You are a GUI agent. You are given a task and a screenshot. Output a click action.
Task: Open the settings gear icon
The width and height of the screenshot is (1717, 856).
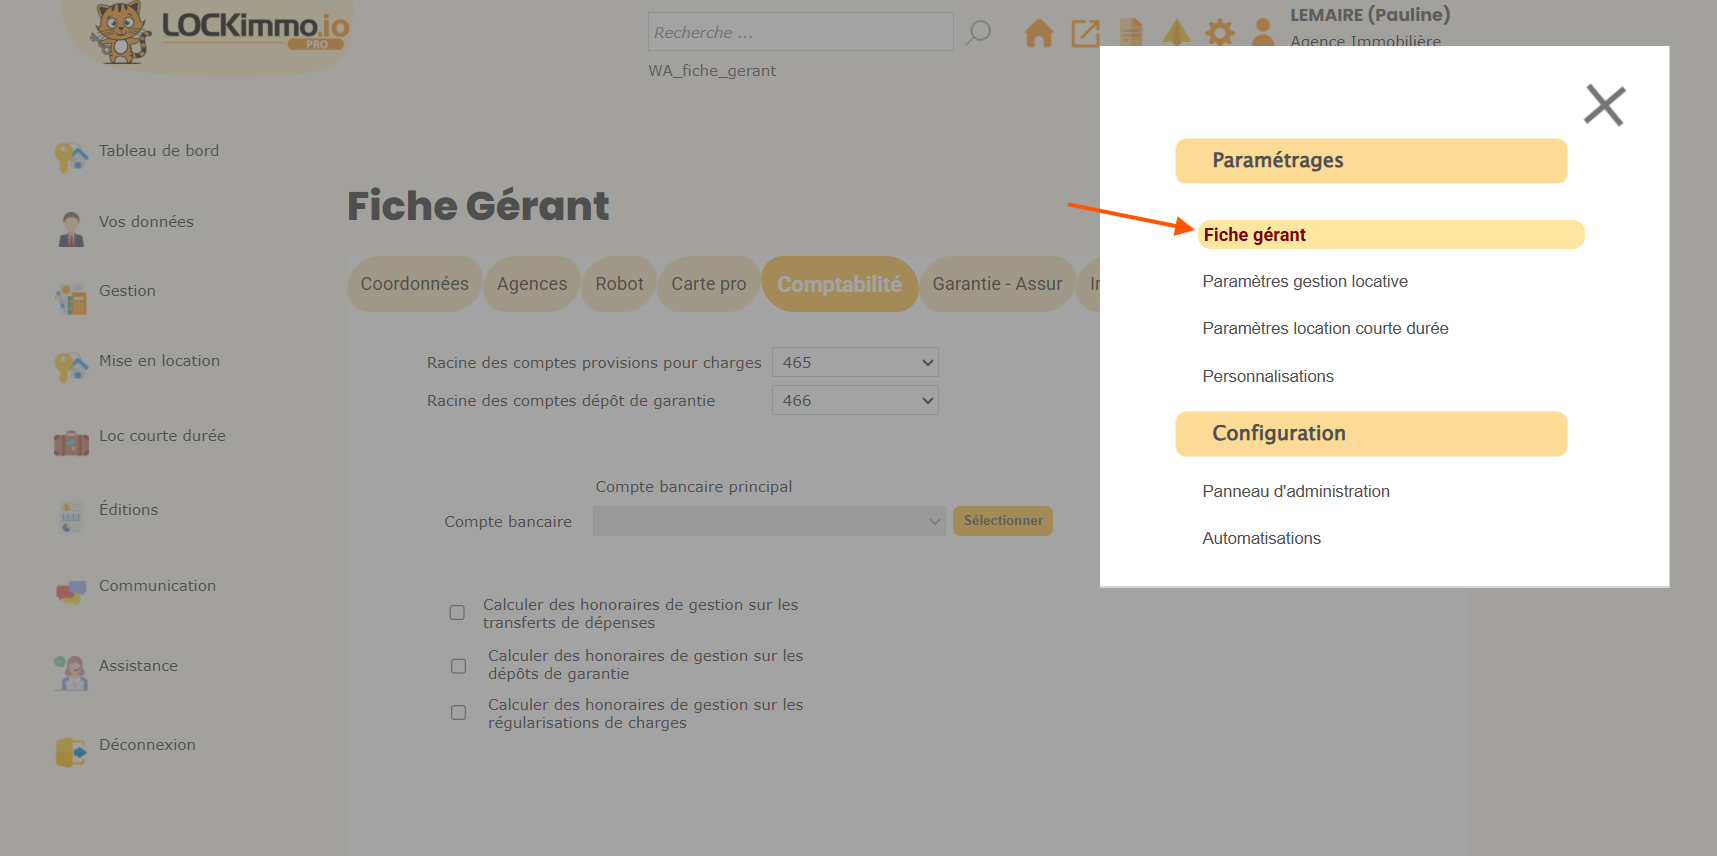[x=1219, y=33]
